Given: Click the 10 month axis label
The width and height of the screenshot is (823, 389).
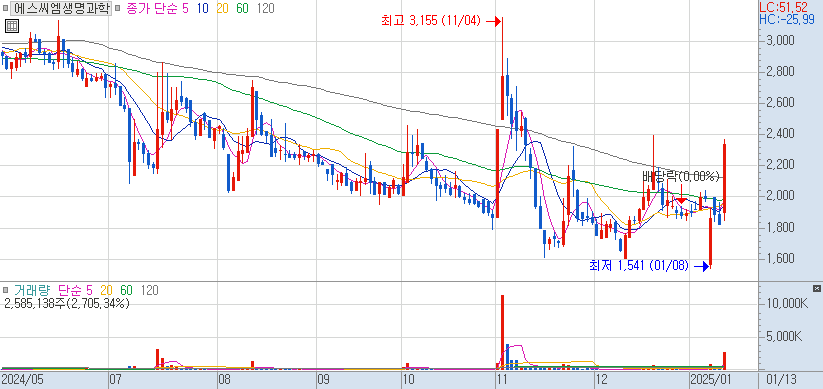Looking at the screenshot, I should pos(409,379).
